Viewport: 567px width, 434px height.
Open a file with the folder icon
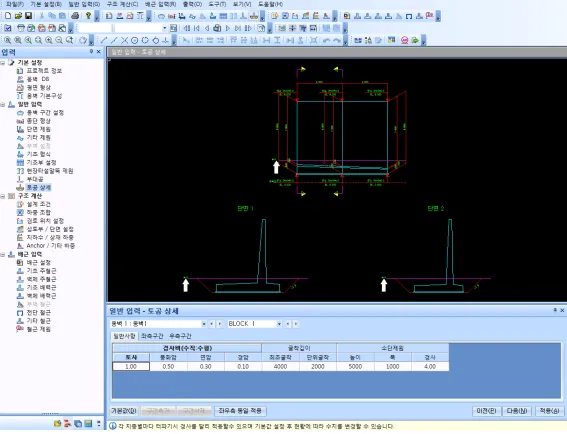tap(18, 16)
